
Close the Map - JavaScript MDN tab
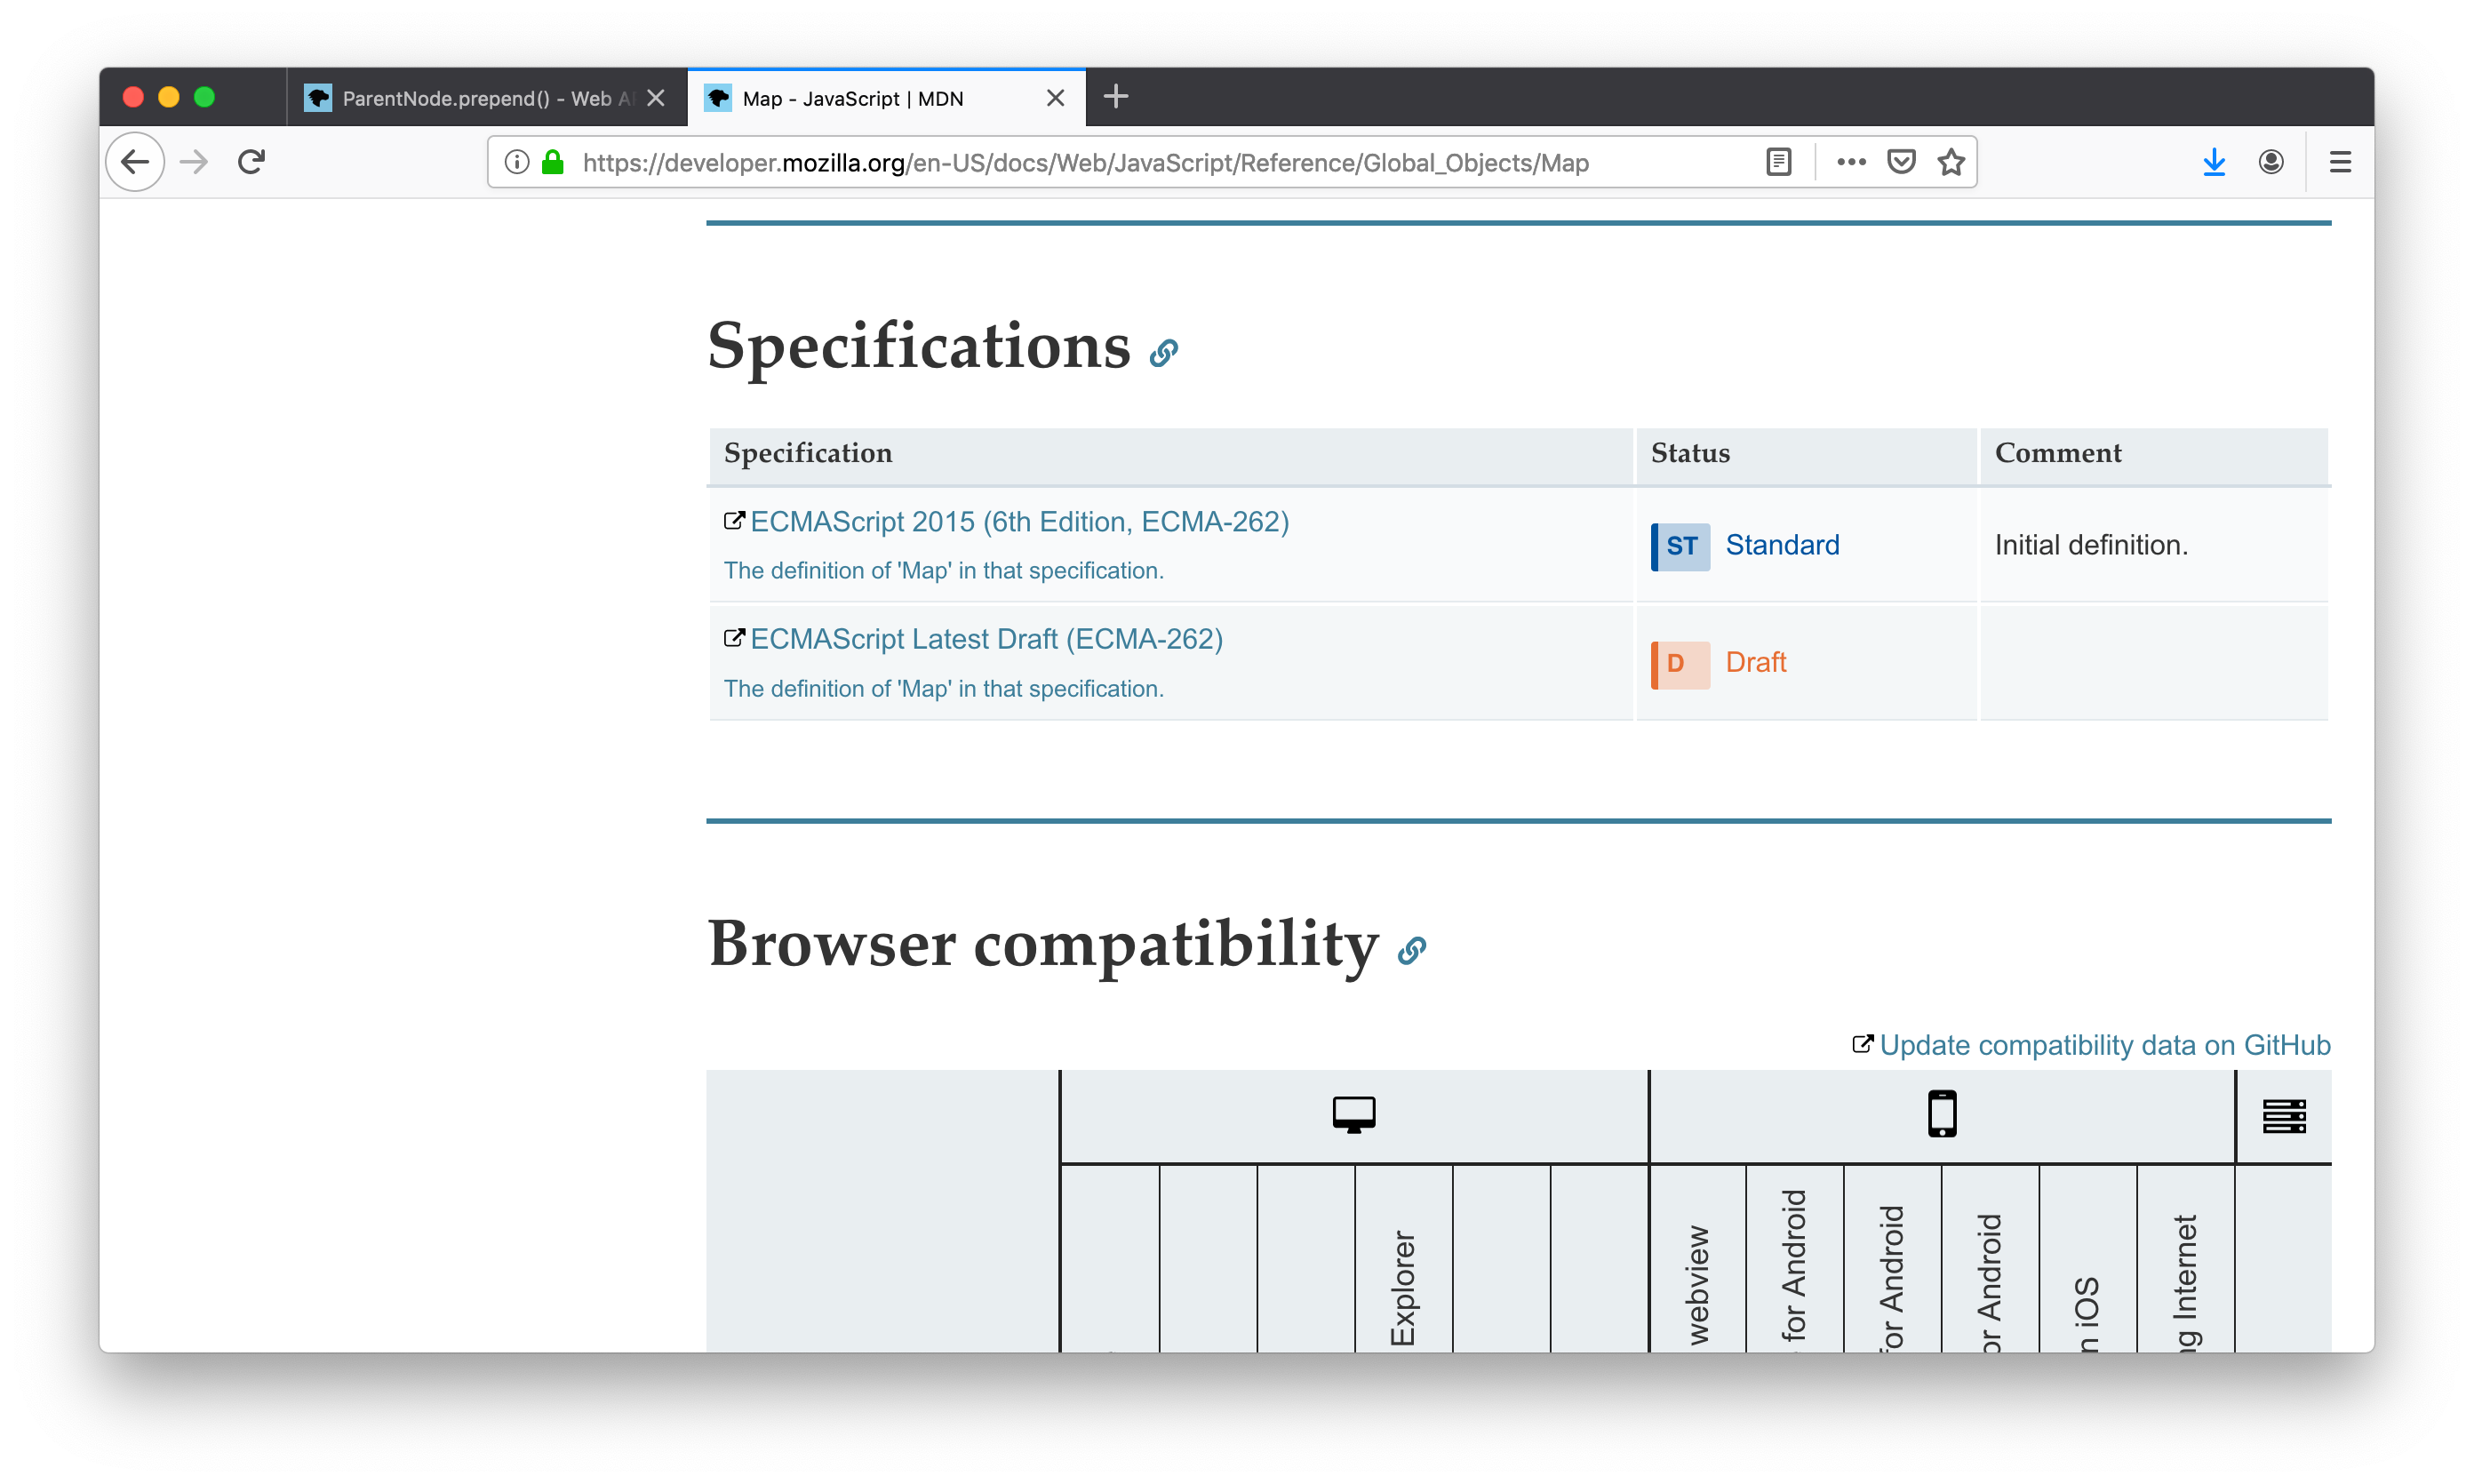[x=1055, y=98]
